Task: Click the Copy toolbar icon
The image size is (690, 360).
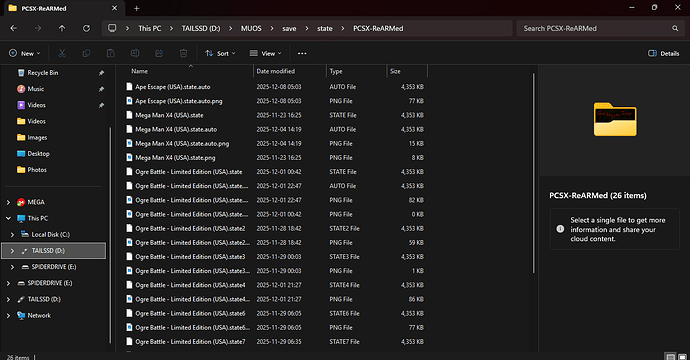Action: point(86,53)
